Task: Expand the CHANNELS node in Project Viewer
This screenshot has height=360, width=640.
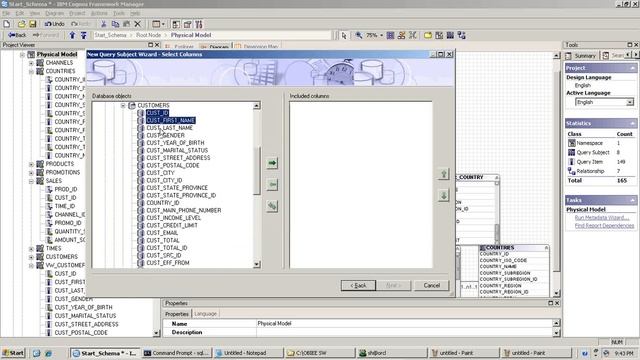Action: pos(31,63)
